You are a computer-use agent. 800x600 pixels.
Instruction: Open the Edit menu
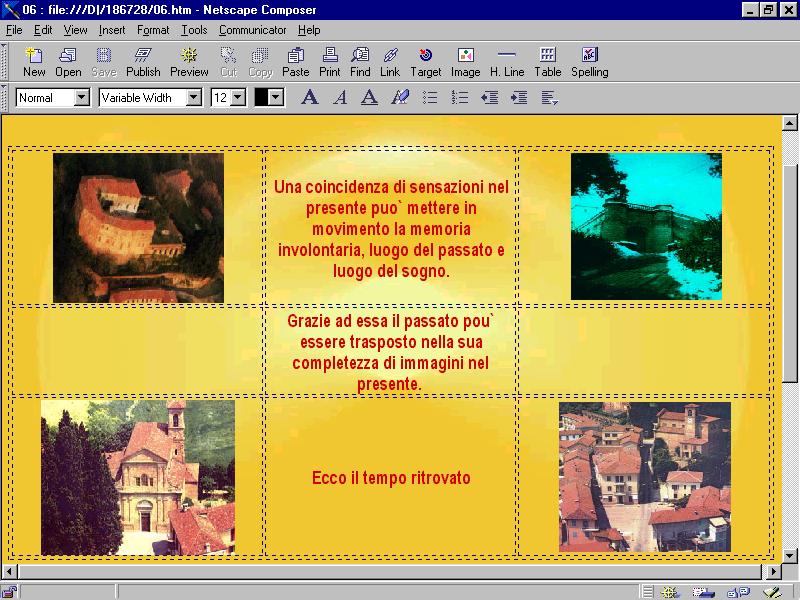click(x=43, y=30)
